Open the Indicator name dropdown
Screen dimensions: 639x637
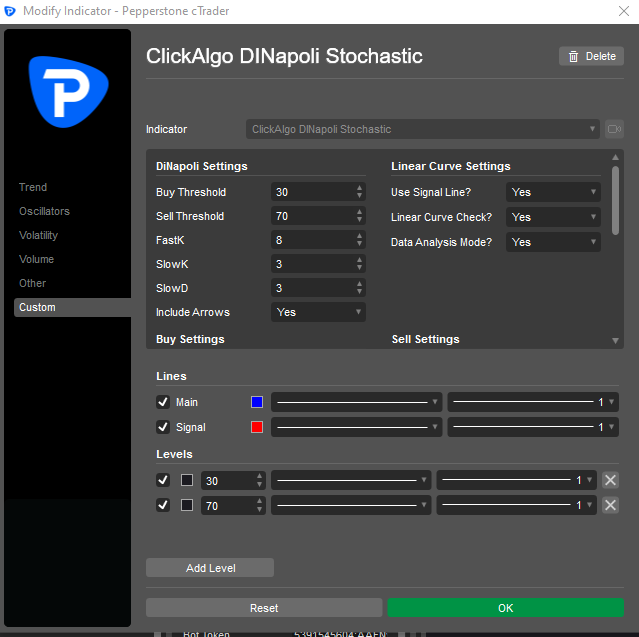click(x=423, y=129)
